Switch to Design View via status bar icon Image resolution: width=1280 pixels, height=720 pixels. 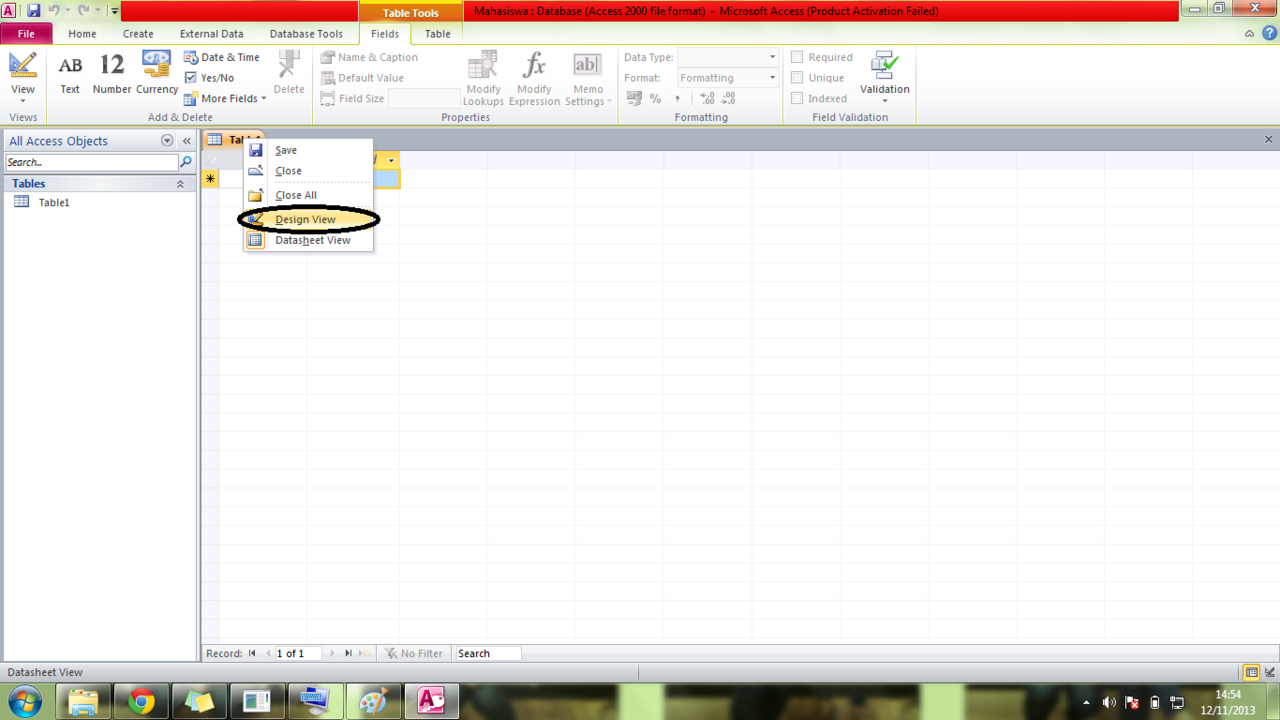1270,672
